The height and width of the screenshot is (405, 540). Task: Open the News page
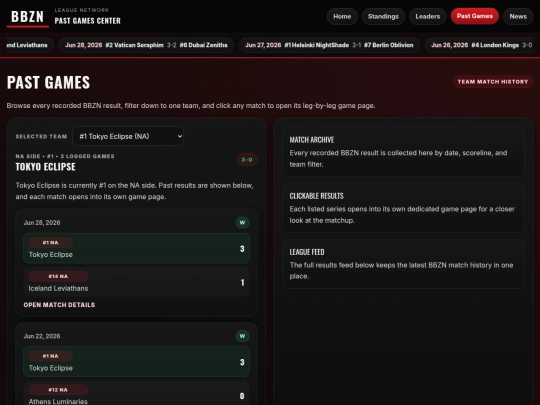[x=518, y=17]
